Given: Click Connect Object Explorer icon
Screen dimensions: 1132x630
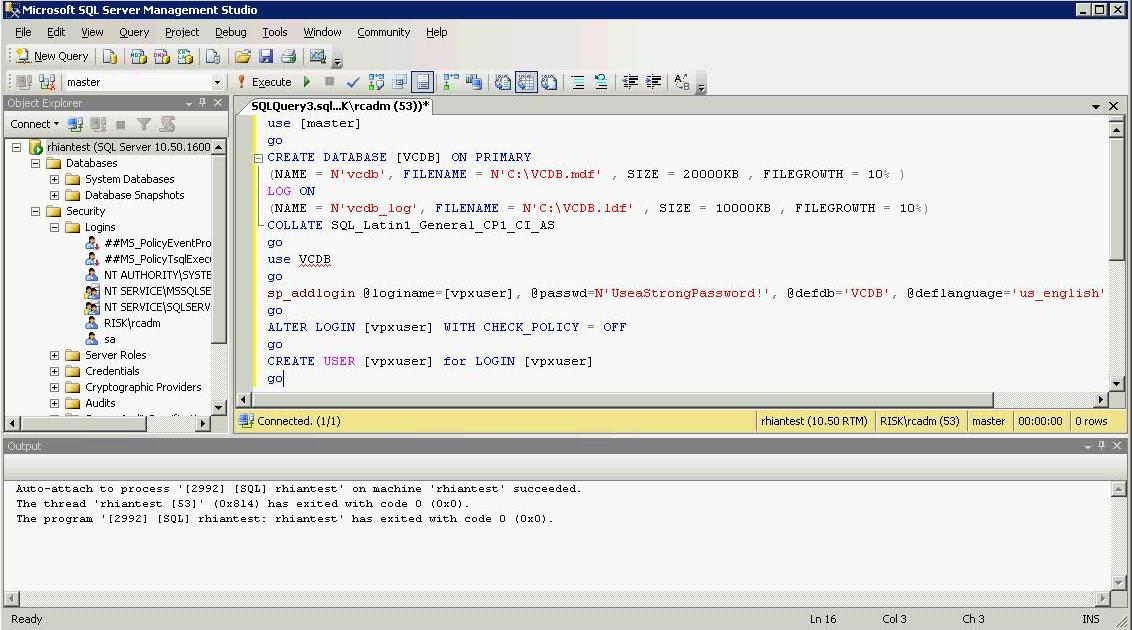Looking at the screenshot, I should pos(75,124).
